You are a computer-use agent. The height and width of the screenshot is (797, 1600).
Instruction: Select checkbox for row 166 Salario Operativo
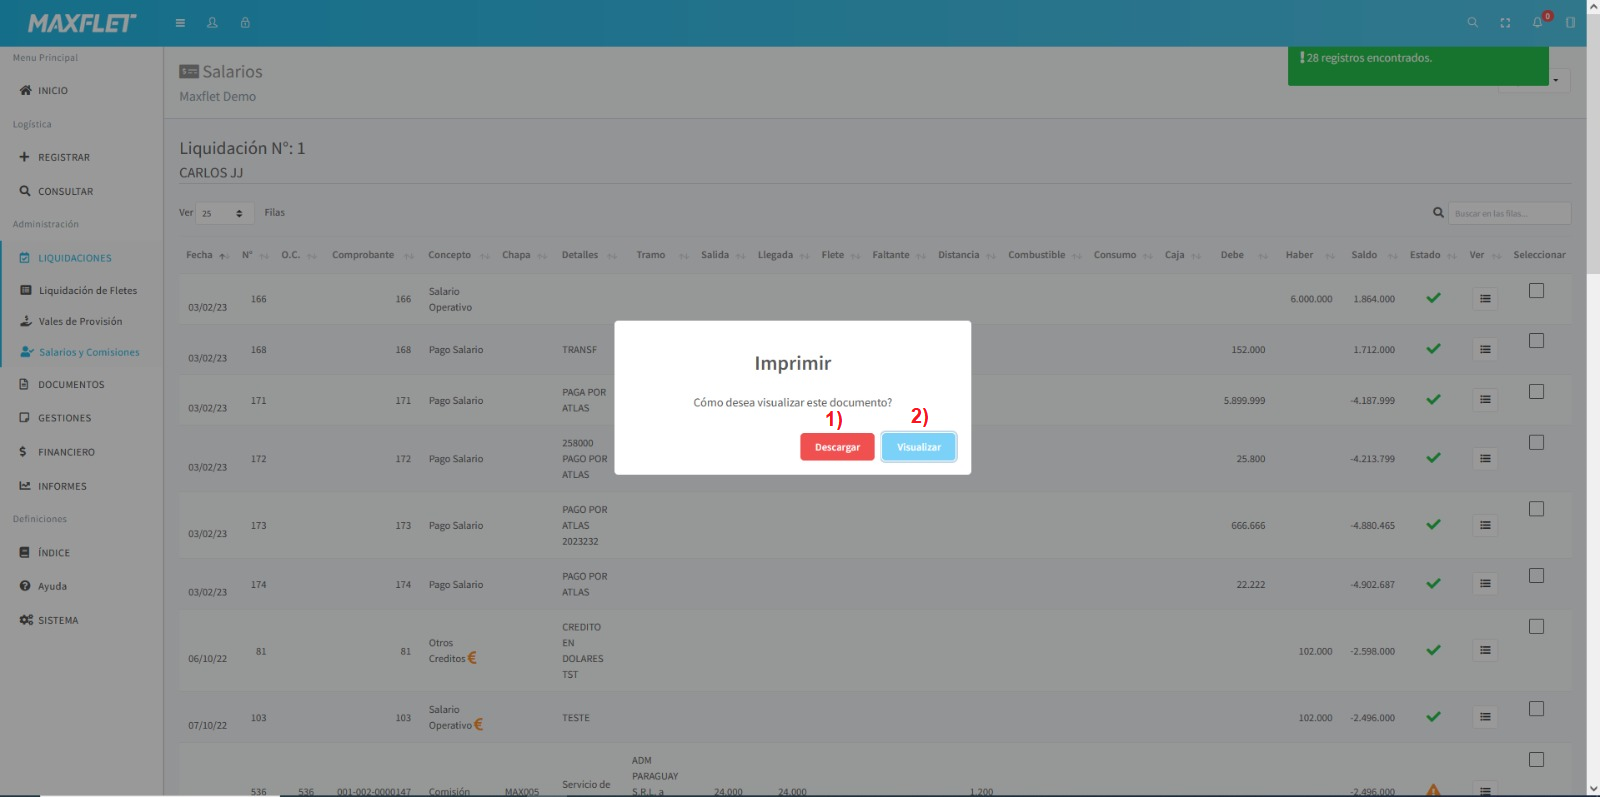pos(1536,291)
